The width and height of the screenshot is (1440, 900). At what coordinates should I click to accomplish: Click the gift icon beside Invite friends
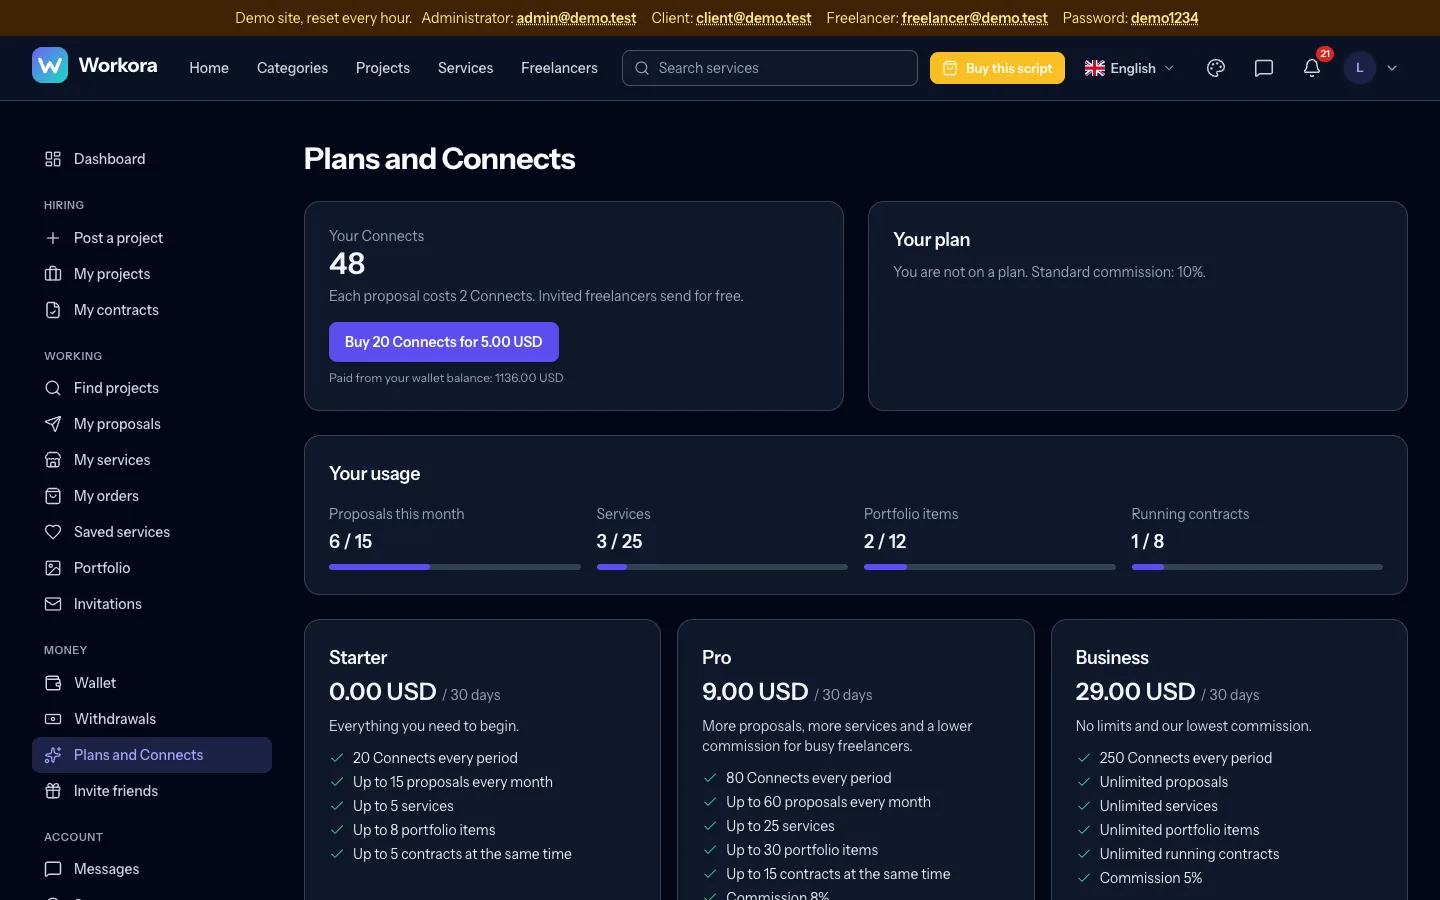53,791
